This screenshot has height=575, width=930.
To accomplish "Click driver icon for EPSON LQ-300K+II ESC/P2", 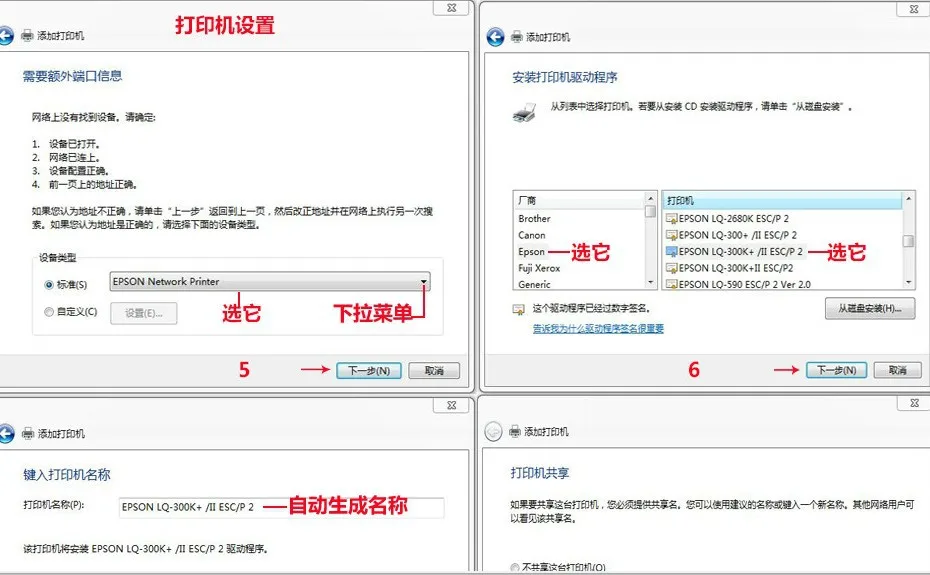I will tap(671, 269).
